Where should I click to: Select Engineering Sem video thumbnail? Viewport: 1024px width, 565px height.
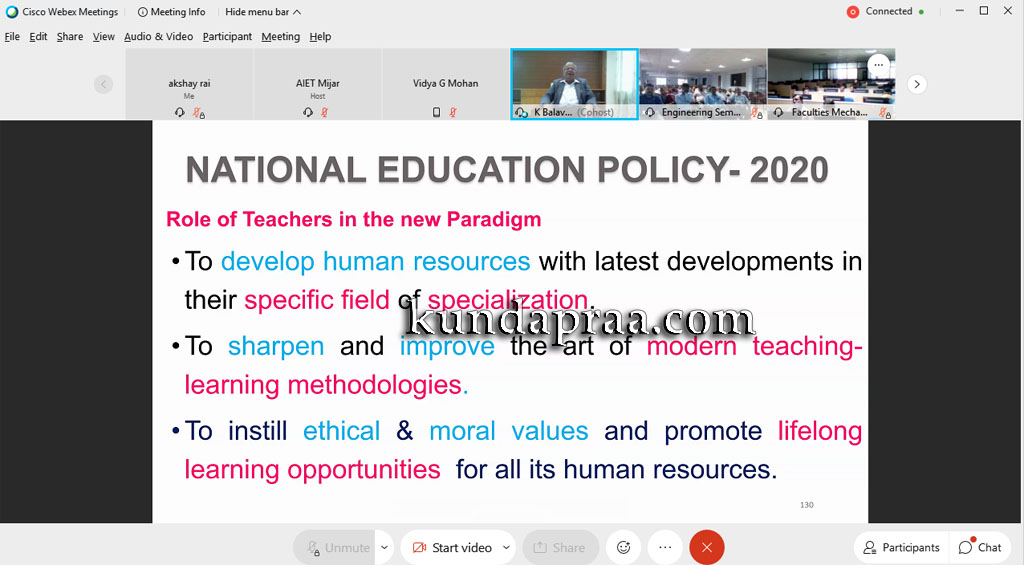click(x=703, y=84)
